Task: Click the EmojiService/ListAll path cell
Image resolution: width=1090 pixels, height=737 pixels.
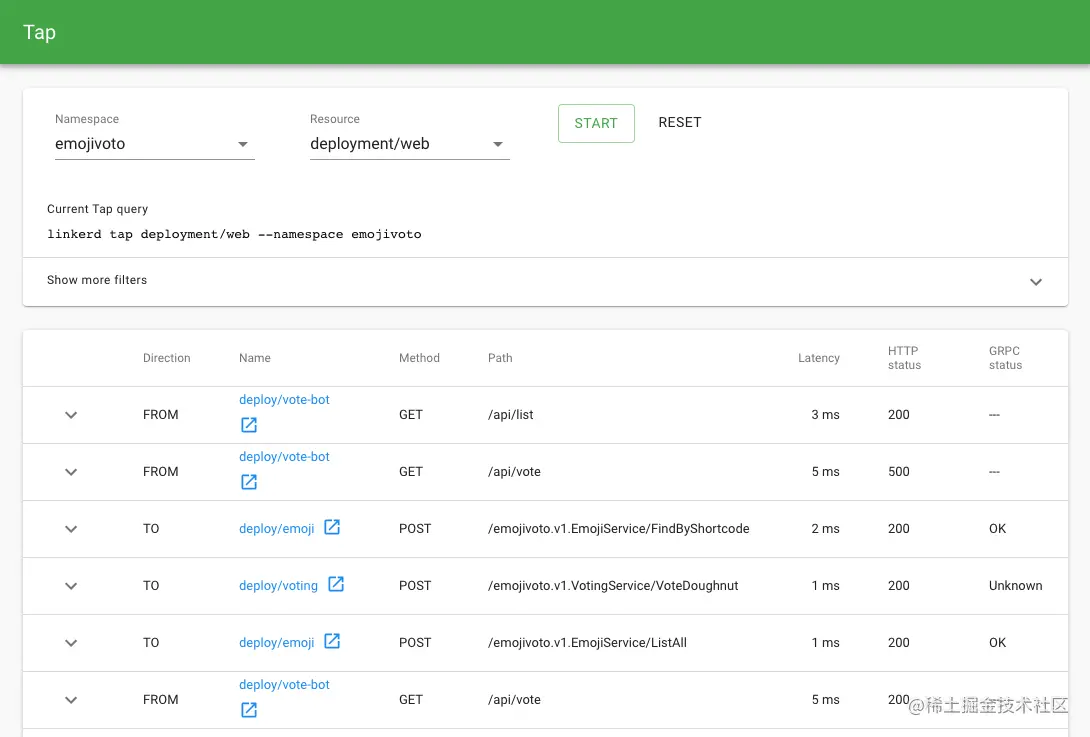Action: click(587, 643)
